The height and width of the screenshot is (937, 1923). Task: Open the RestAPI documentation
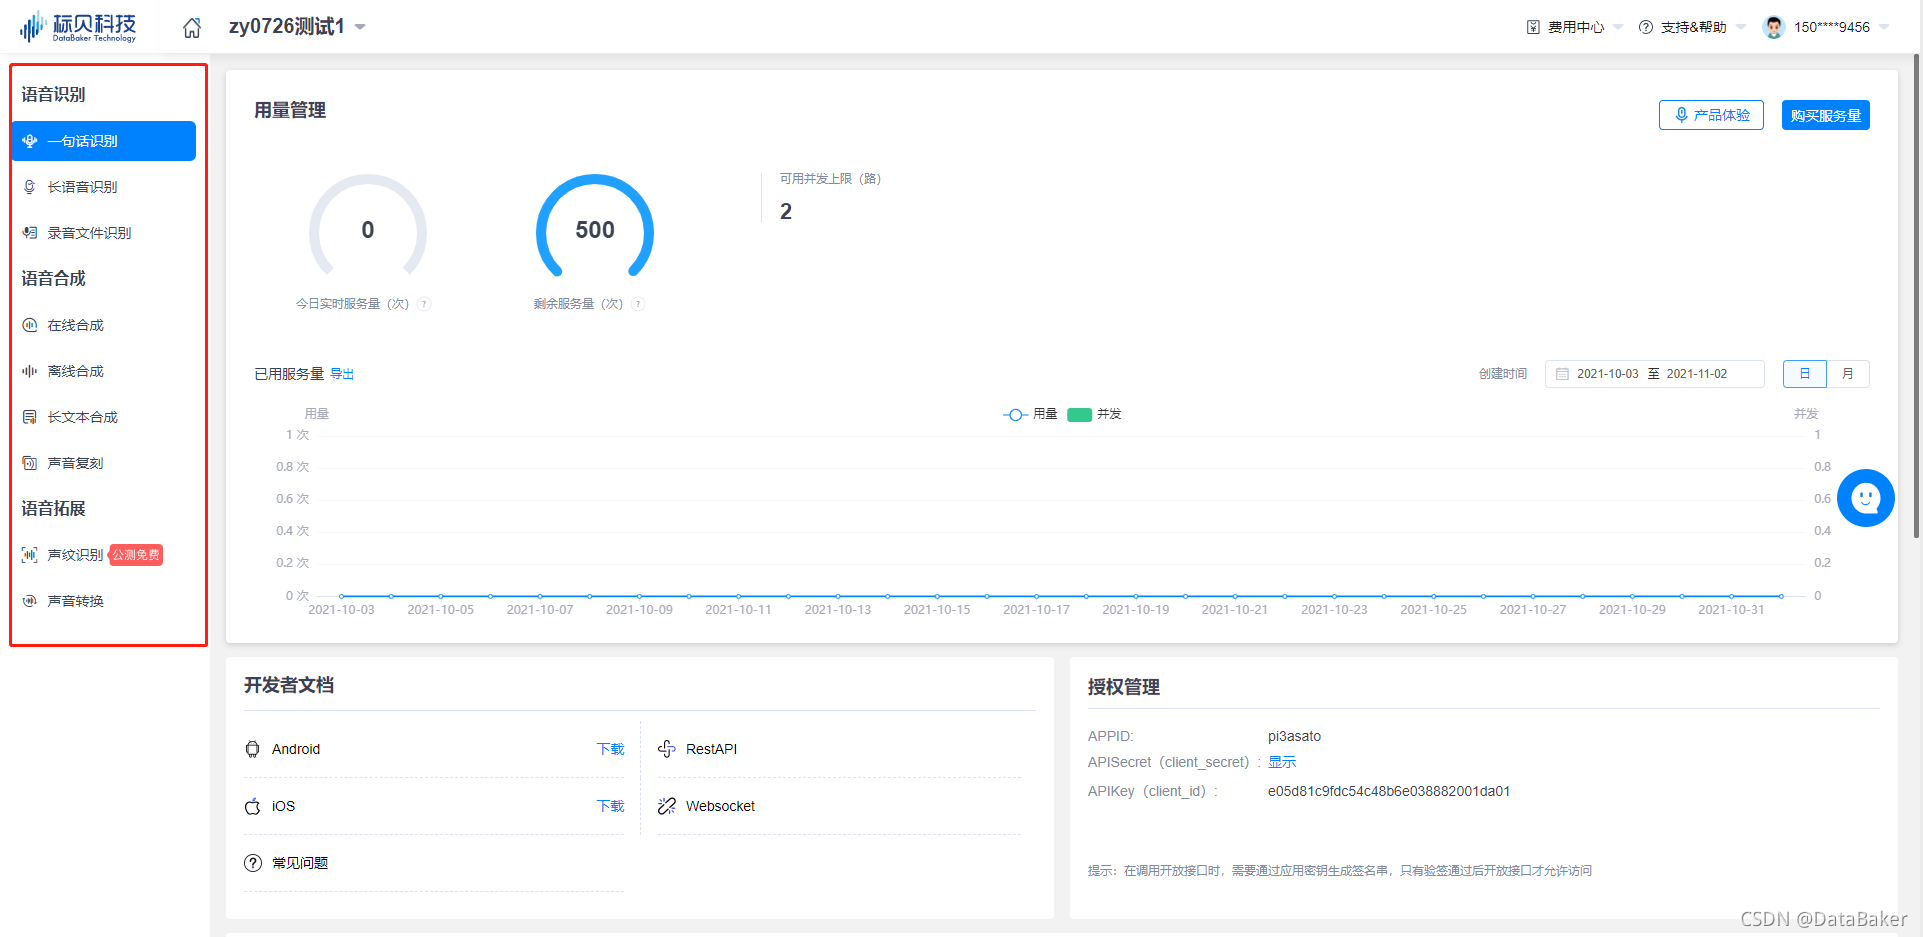point(711,749)
